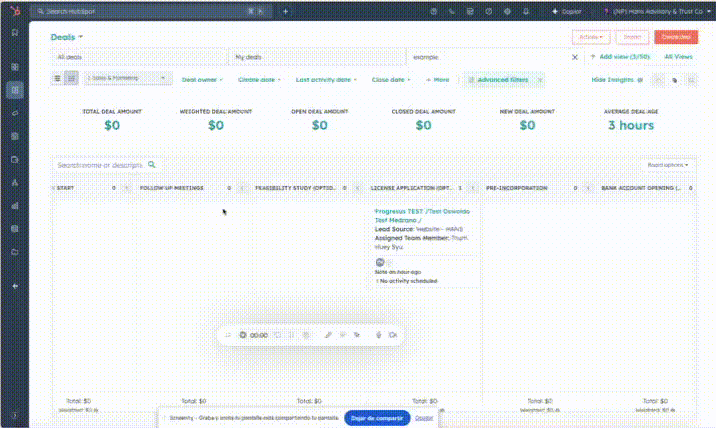Click the avatar icon on the Progresus deal card

coord(380,262)
